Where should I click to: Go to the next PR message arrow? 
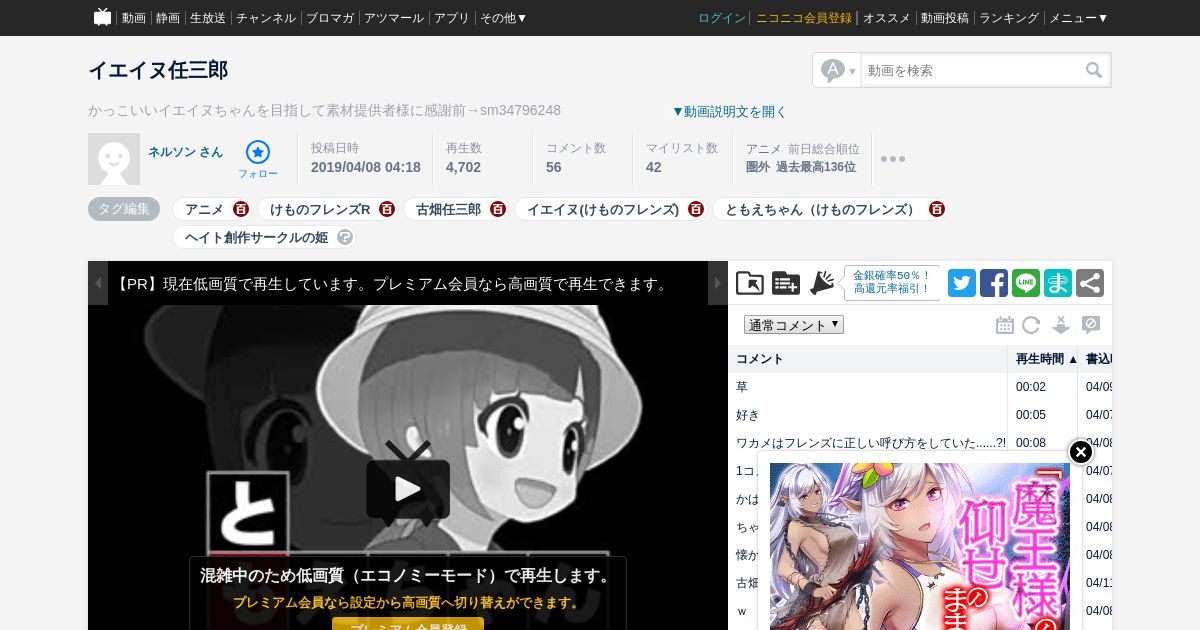coord(718,283)
